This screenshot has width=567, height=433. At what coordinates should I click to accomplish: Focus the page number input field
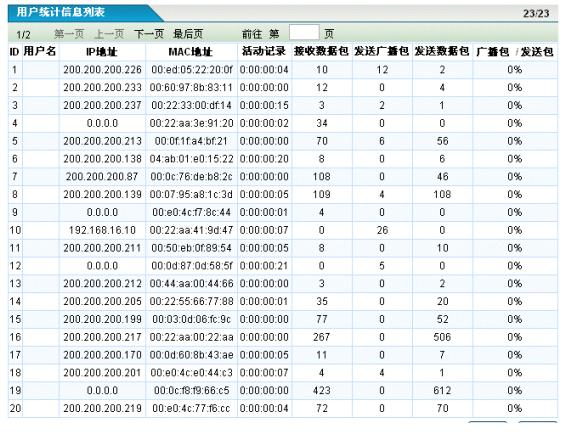click(x=304, y=33)
